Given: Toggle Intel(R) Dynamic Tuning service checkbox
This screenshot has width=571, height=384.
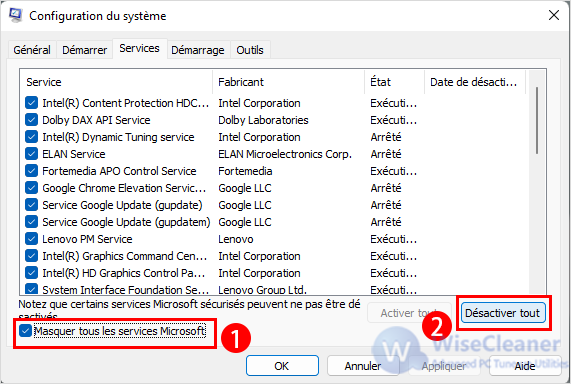Looking at the screenshot, I should [31, 137].
